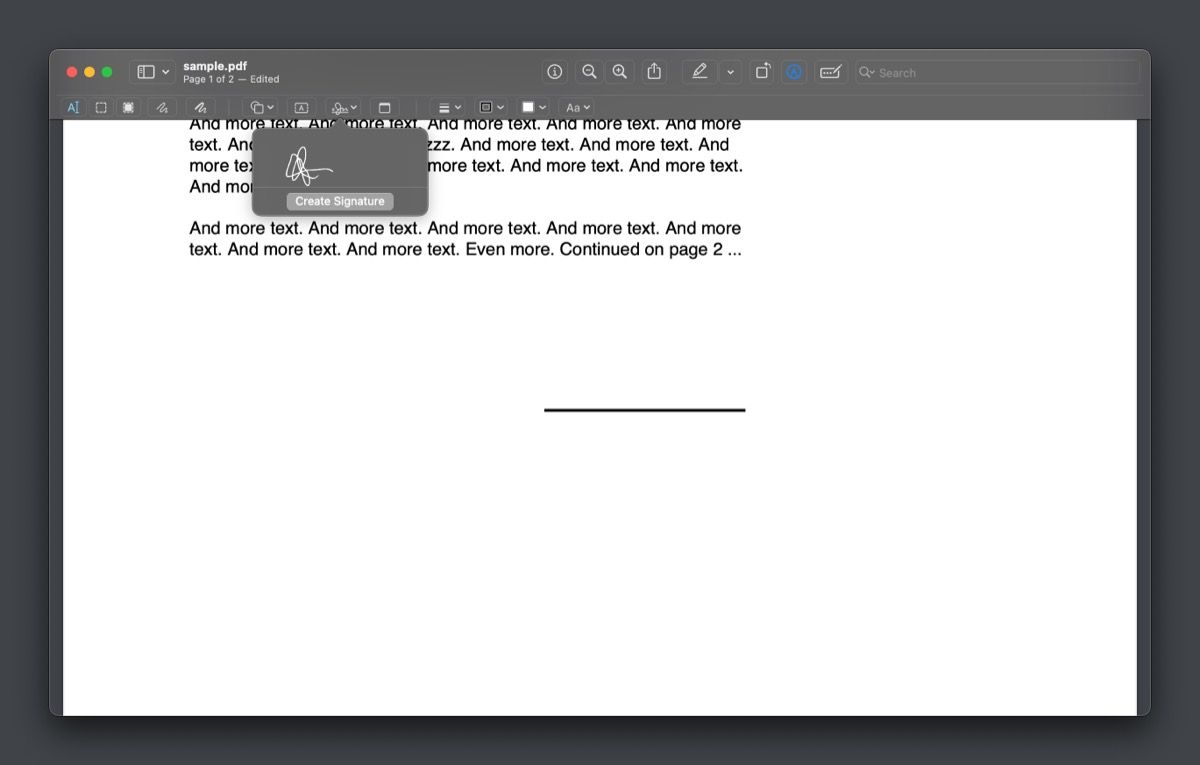Select the Draw tool
Screen dimensions: 1200x765
click(x=199, y=107)
